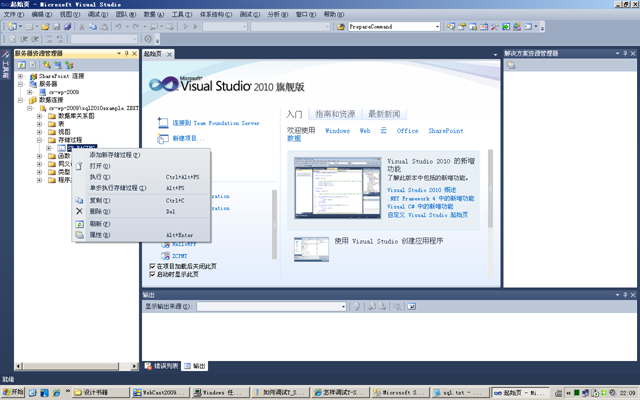Click the Copy toolbar icon
The height and width of the screenshot is (400, 640).
(x=93, y=27)
